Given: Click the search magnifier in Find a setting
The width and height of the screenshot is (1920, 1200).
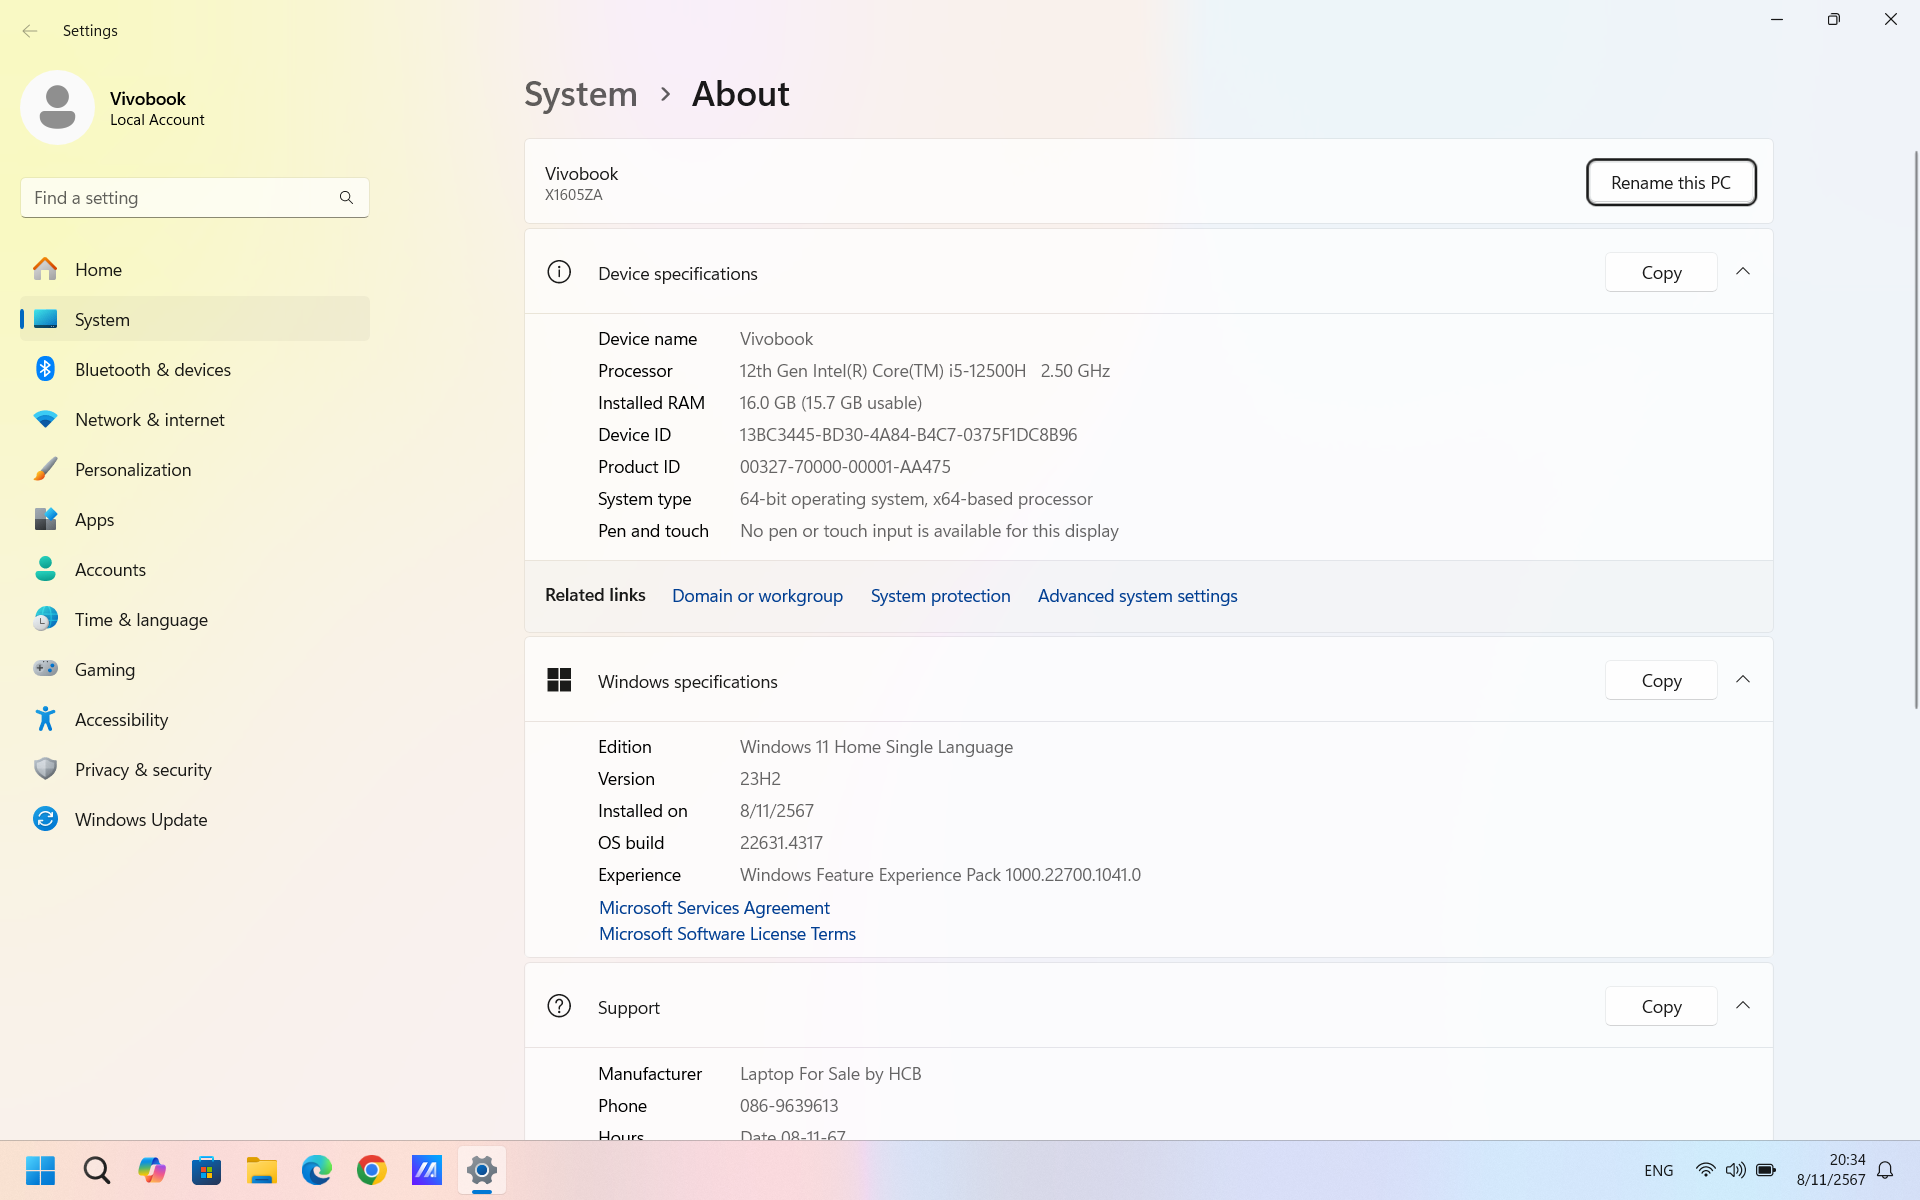Looking at the screenshot, I should point(346,198).
